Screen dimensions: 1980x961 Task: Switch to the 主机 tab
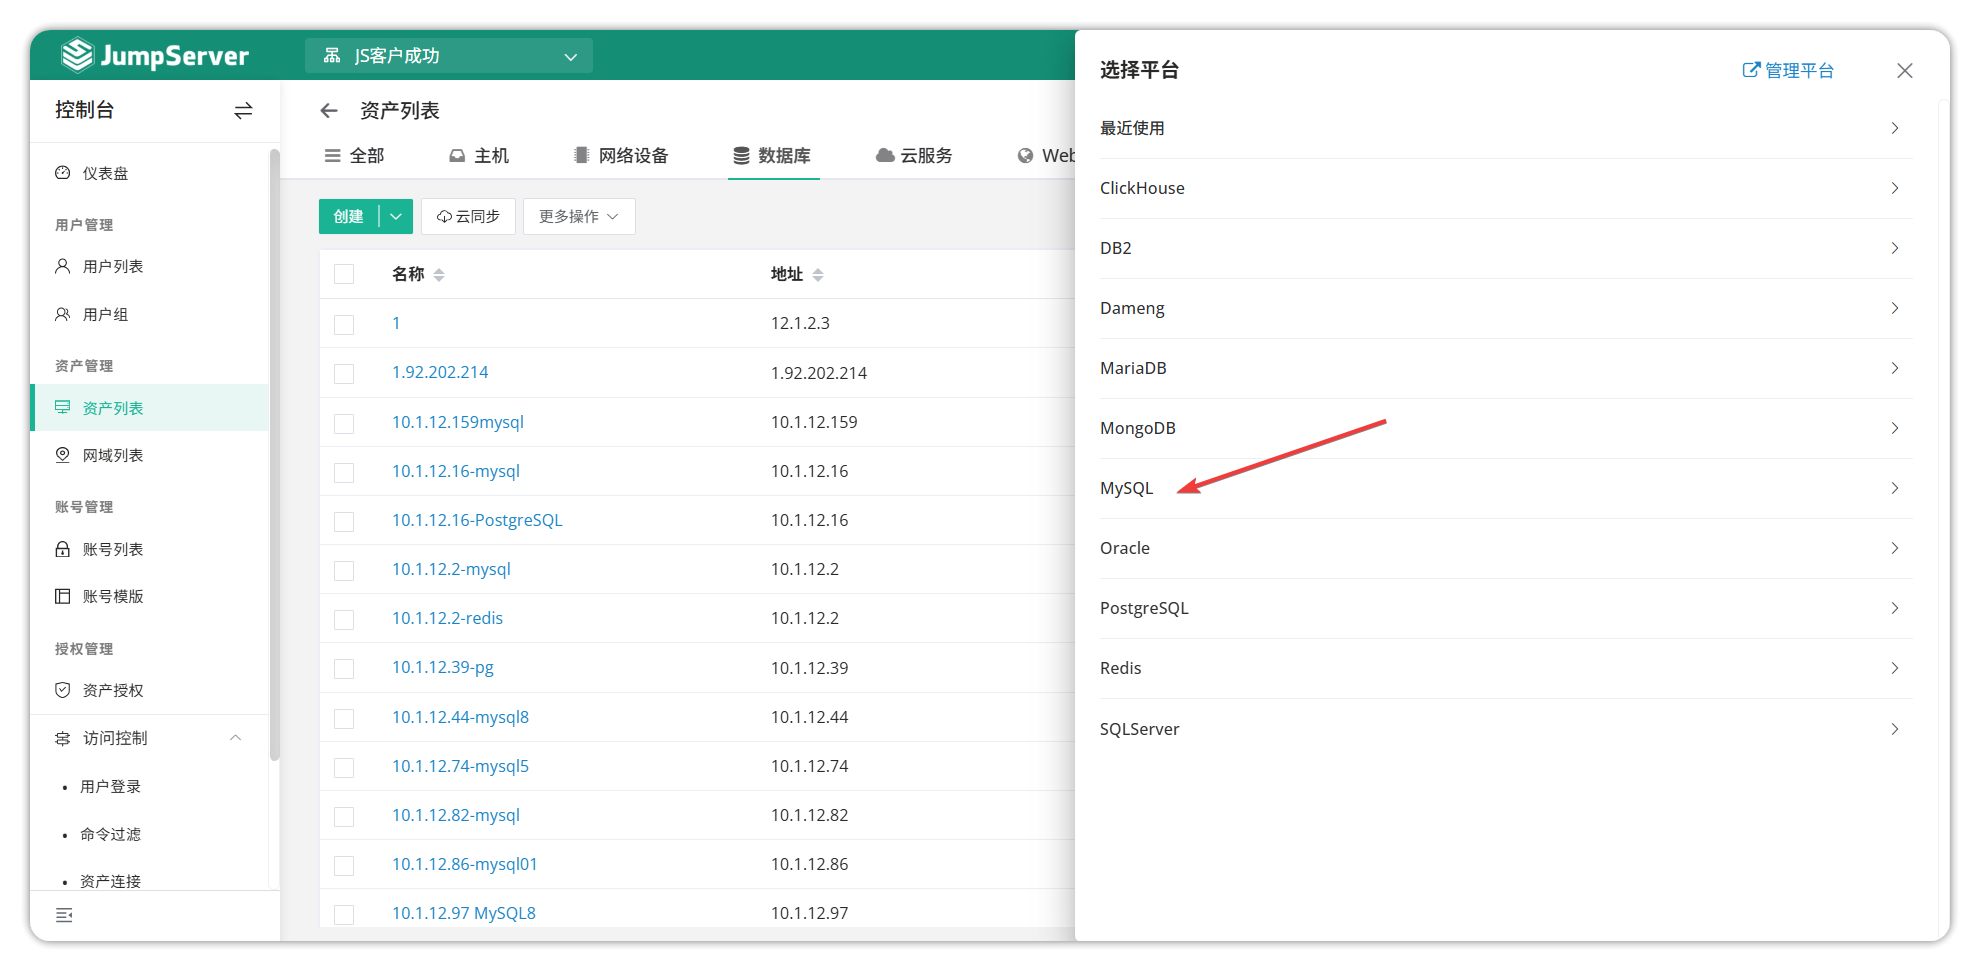(x=480, y=155)
